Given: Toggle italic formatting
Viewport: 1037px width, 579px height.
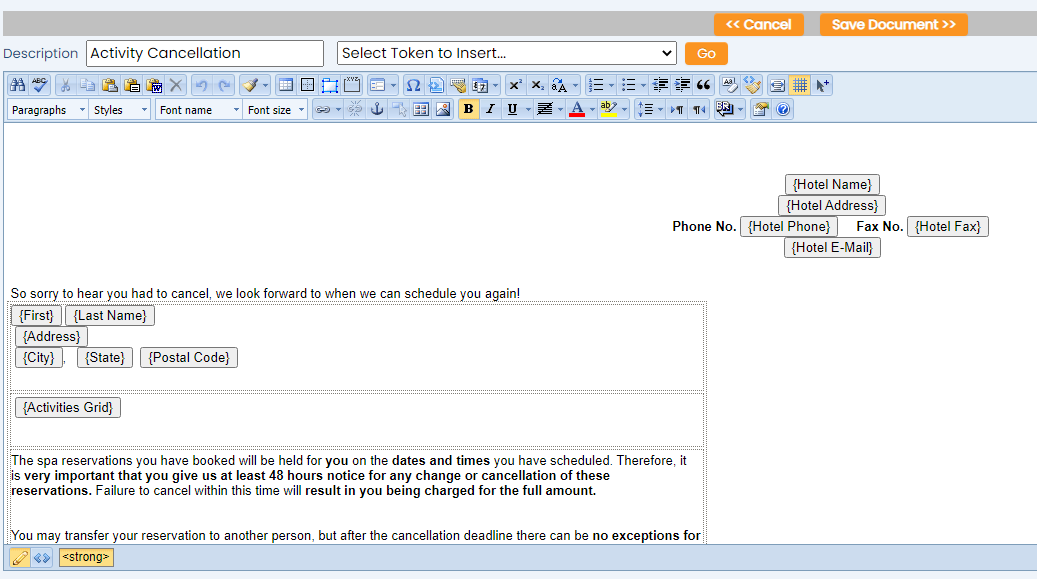Looking at the screenshot, I should click(x=490, y=110).
